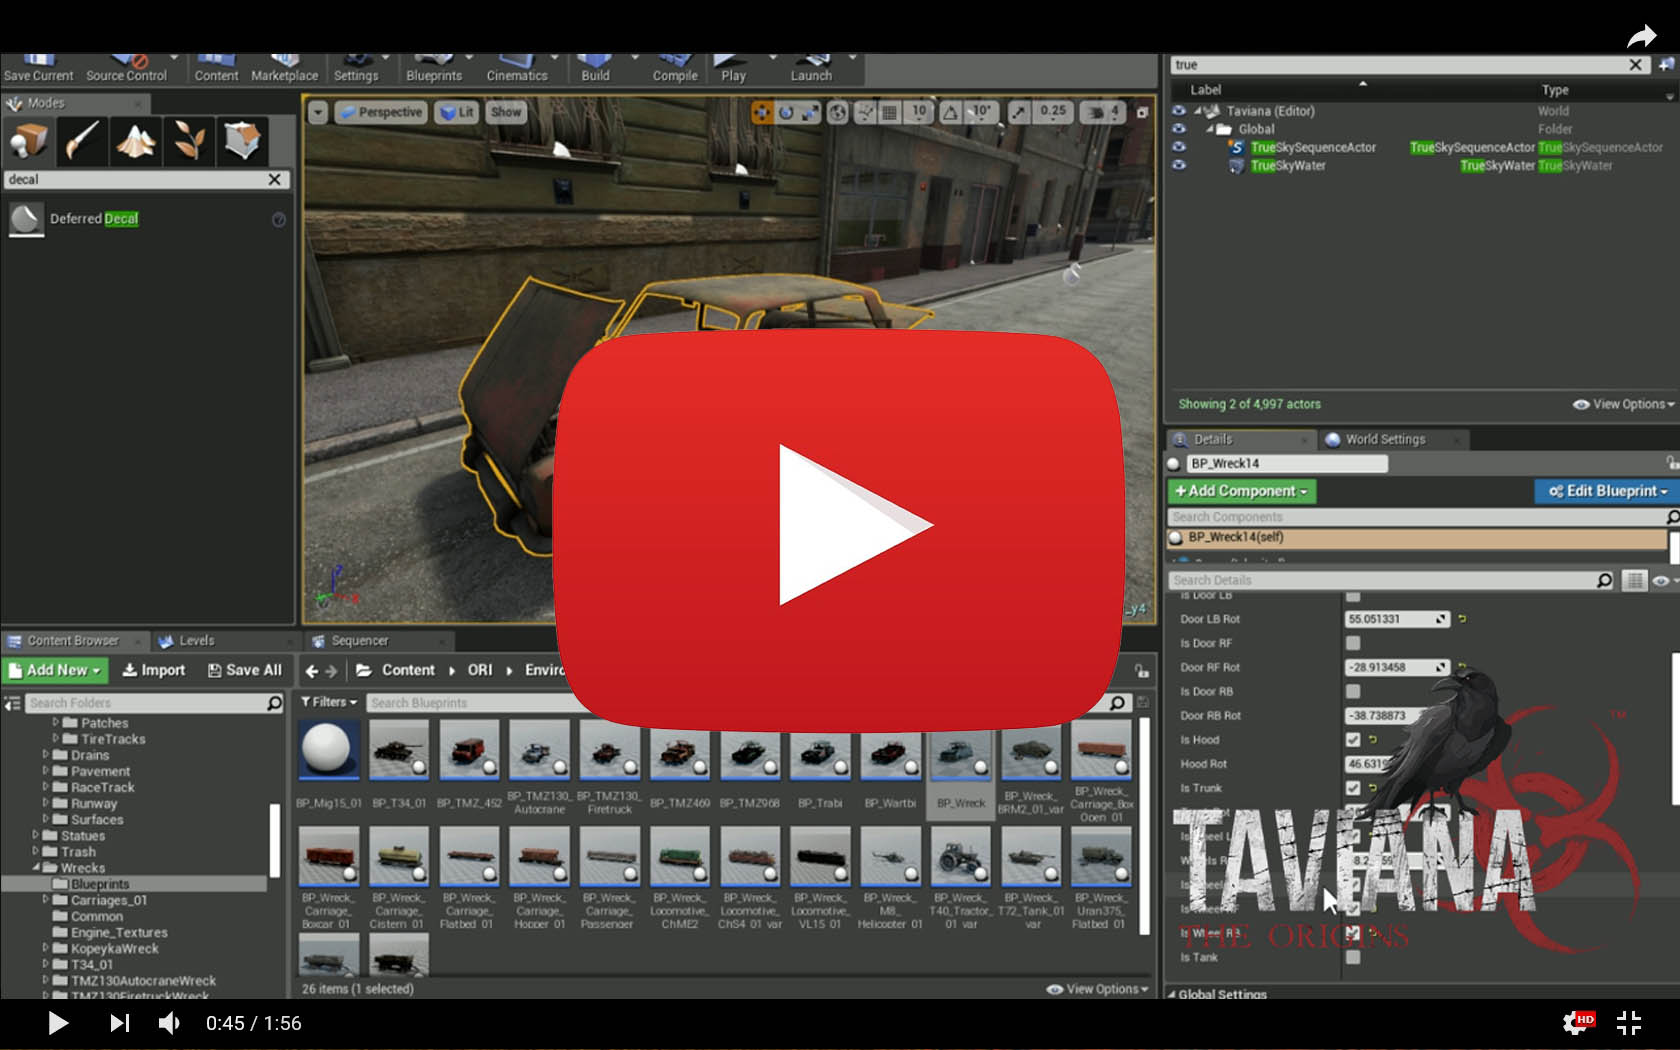The height and width of the screenshot is (1050, 1680).
Task: Toggle the Is Door RF checkbox
Action: [x=1353, y=643]
